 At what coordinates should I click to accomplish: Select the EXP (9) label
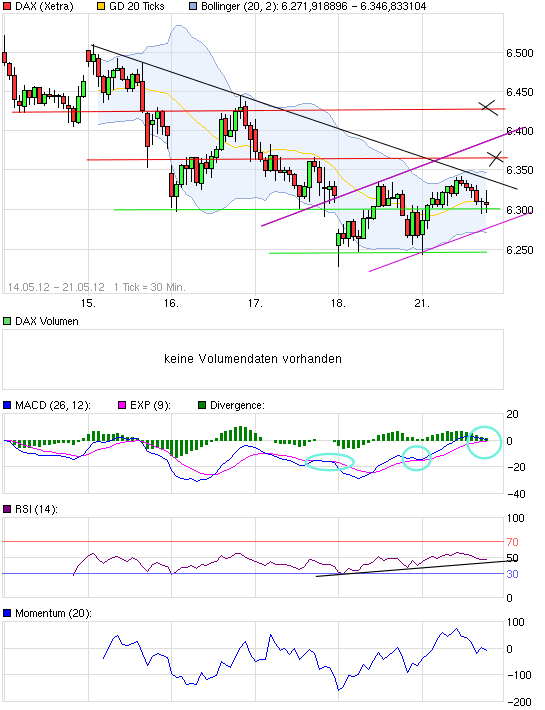point(150,405)
